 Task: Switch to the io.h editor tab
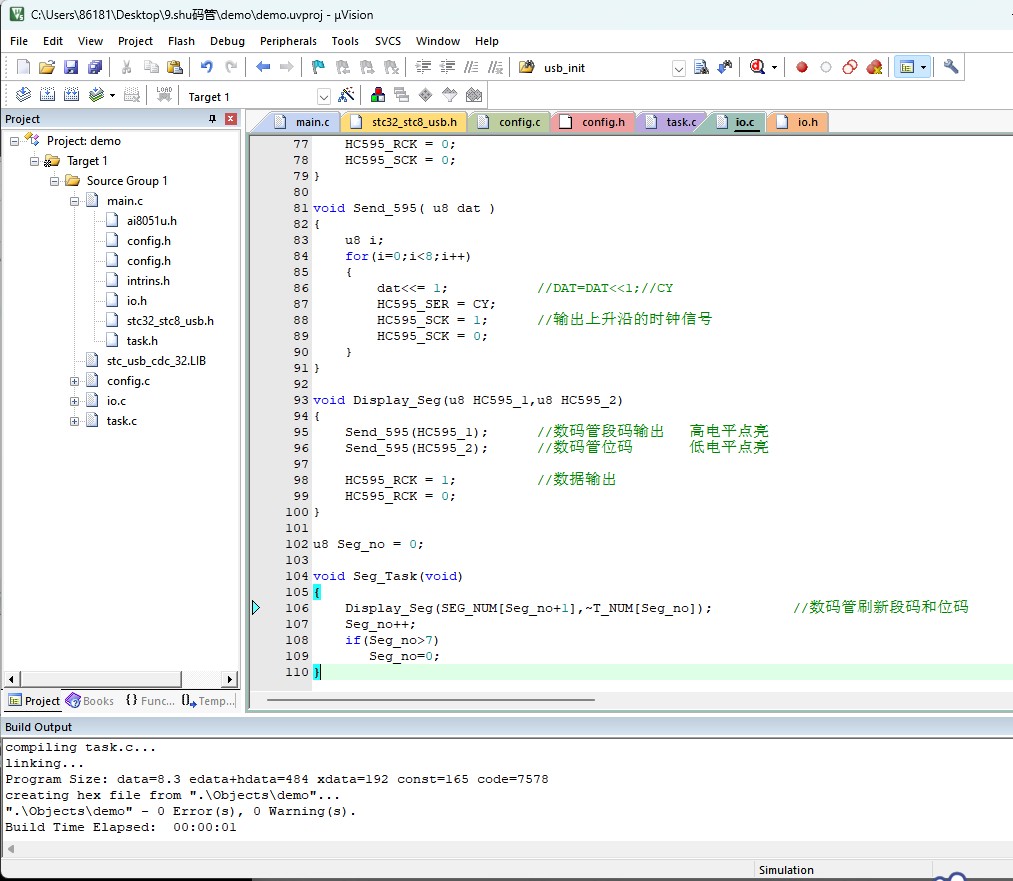[x=799, y=122]
